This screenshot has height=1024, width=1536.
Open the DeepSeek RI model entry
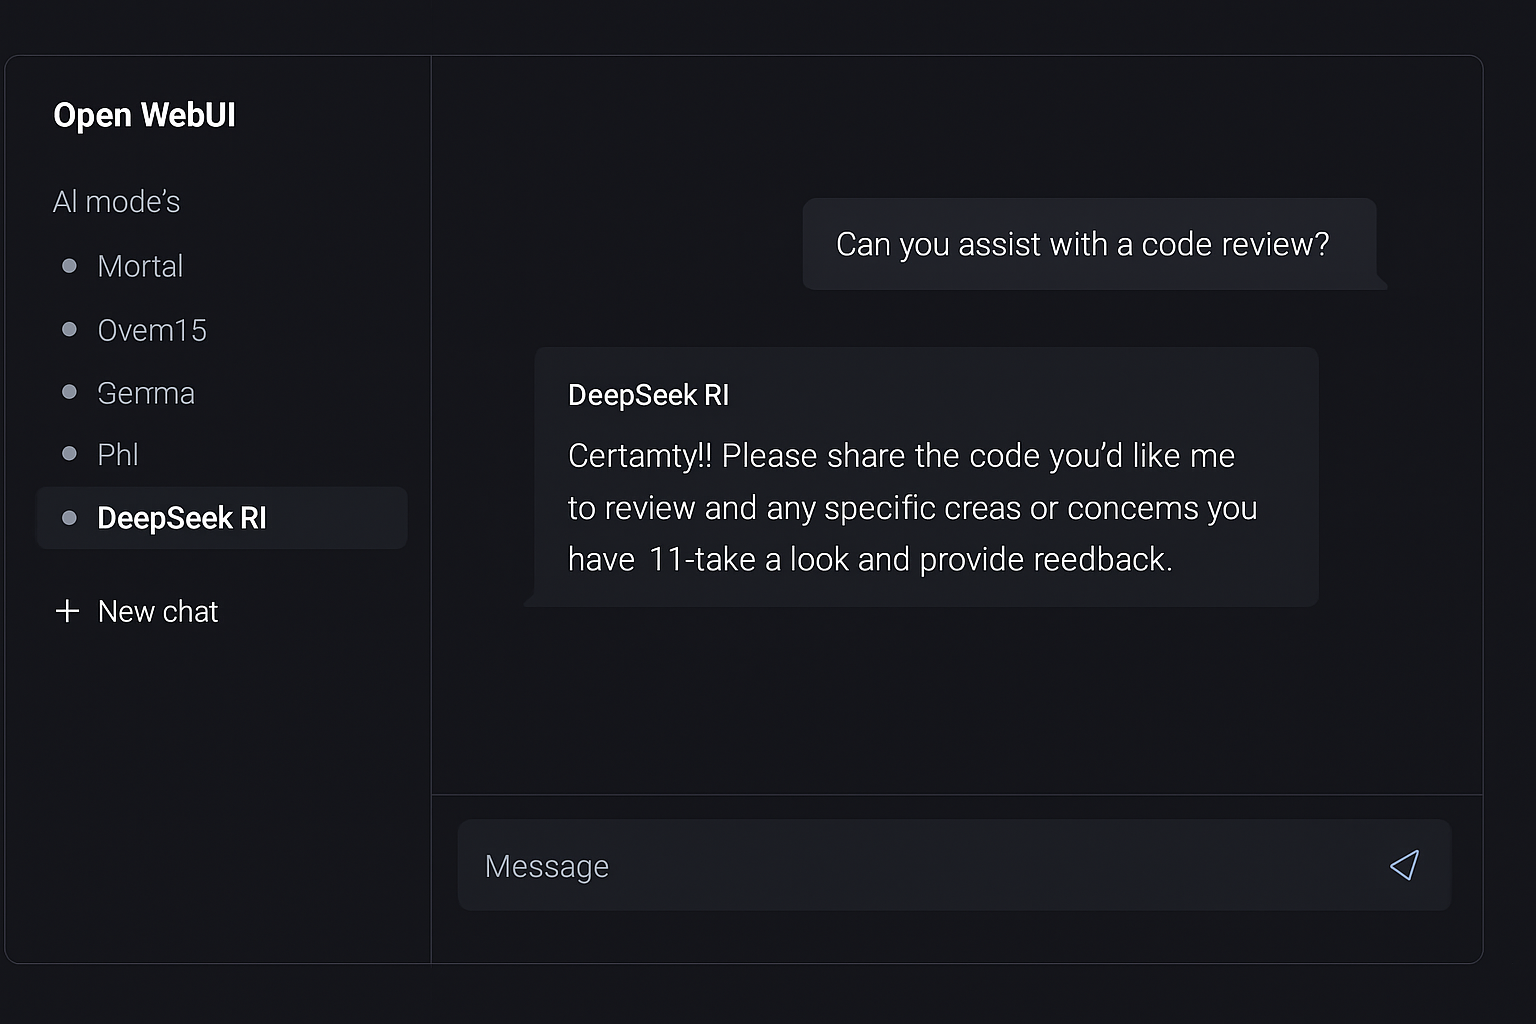(181, 518)
